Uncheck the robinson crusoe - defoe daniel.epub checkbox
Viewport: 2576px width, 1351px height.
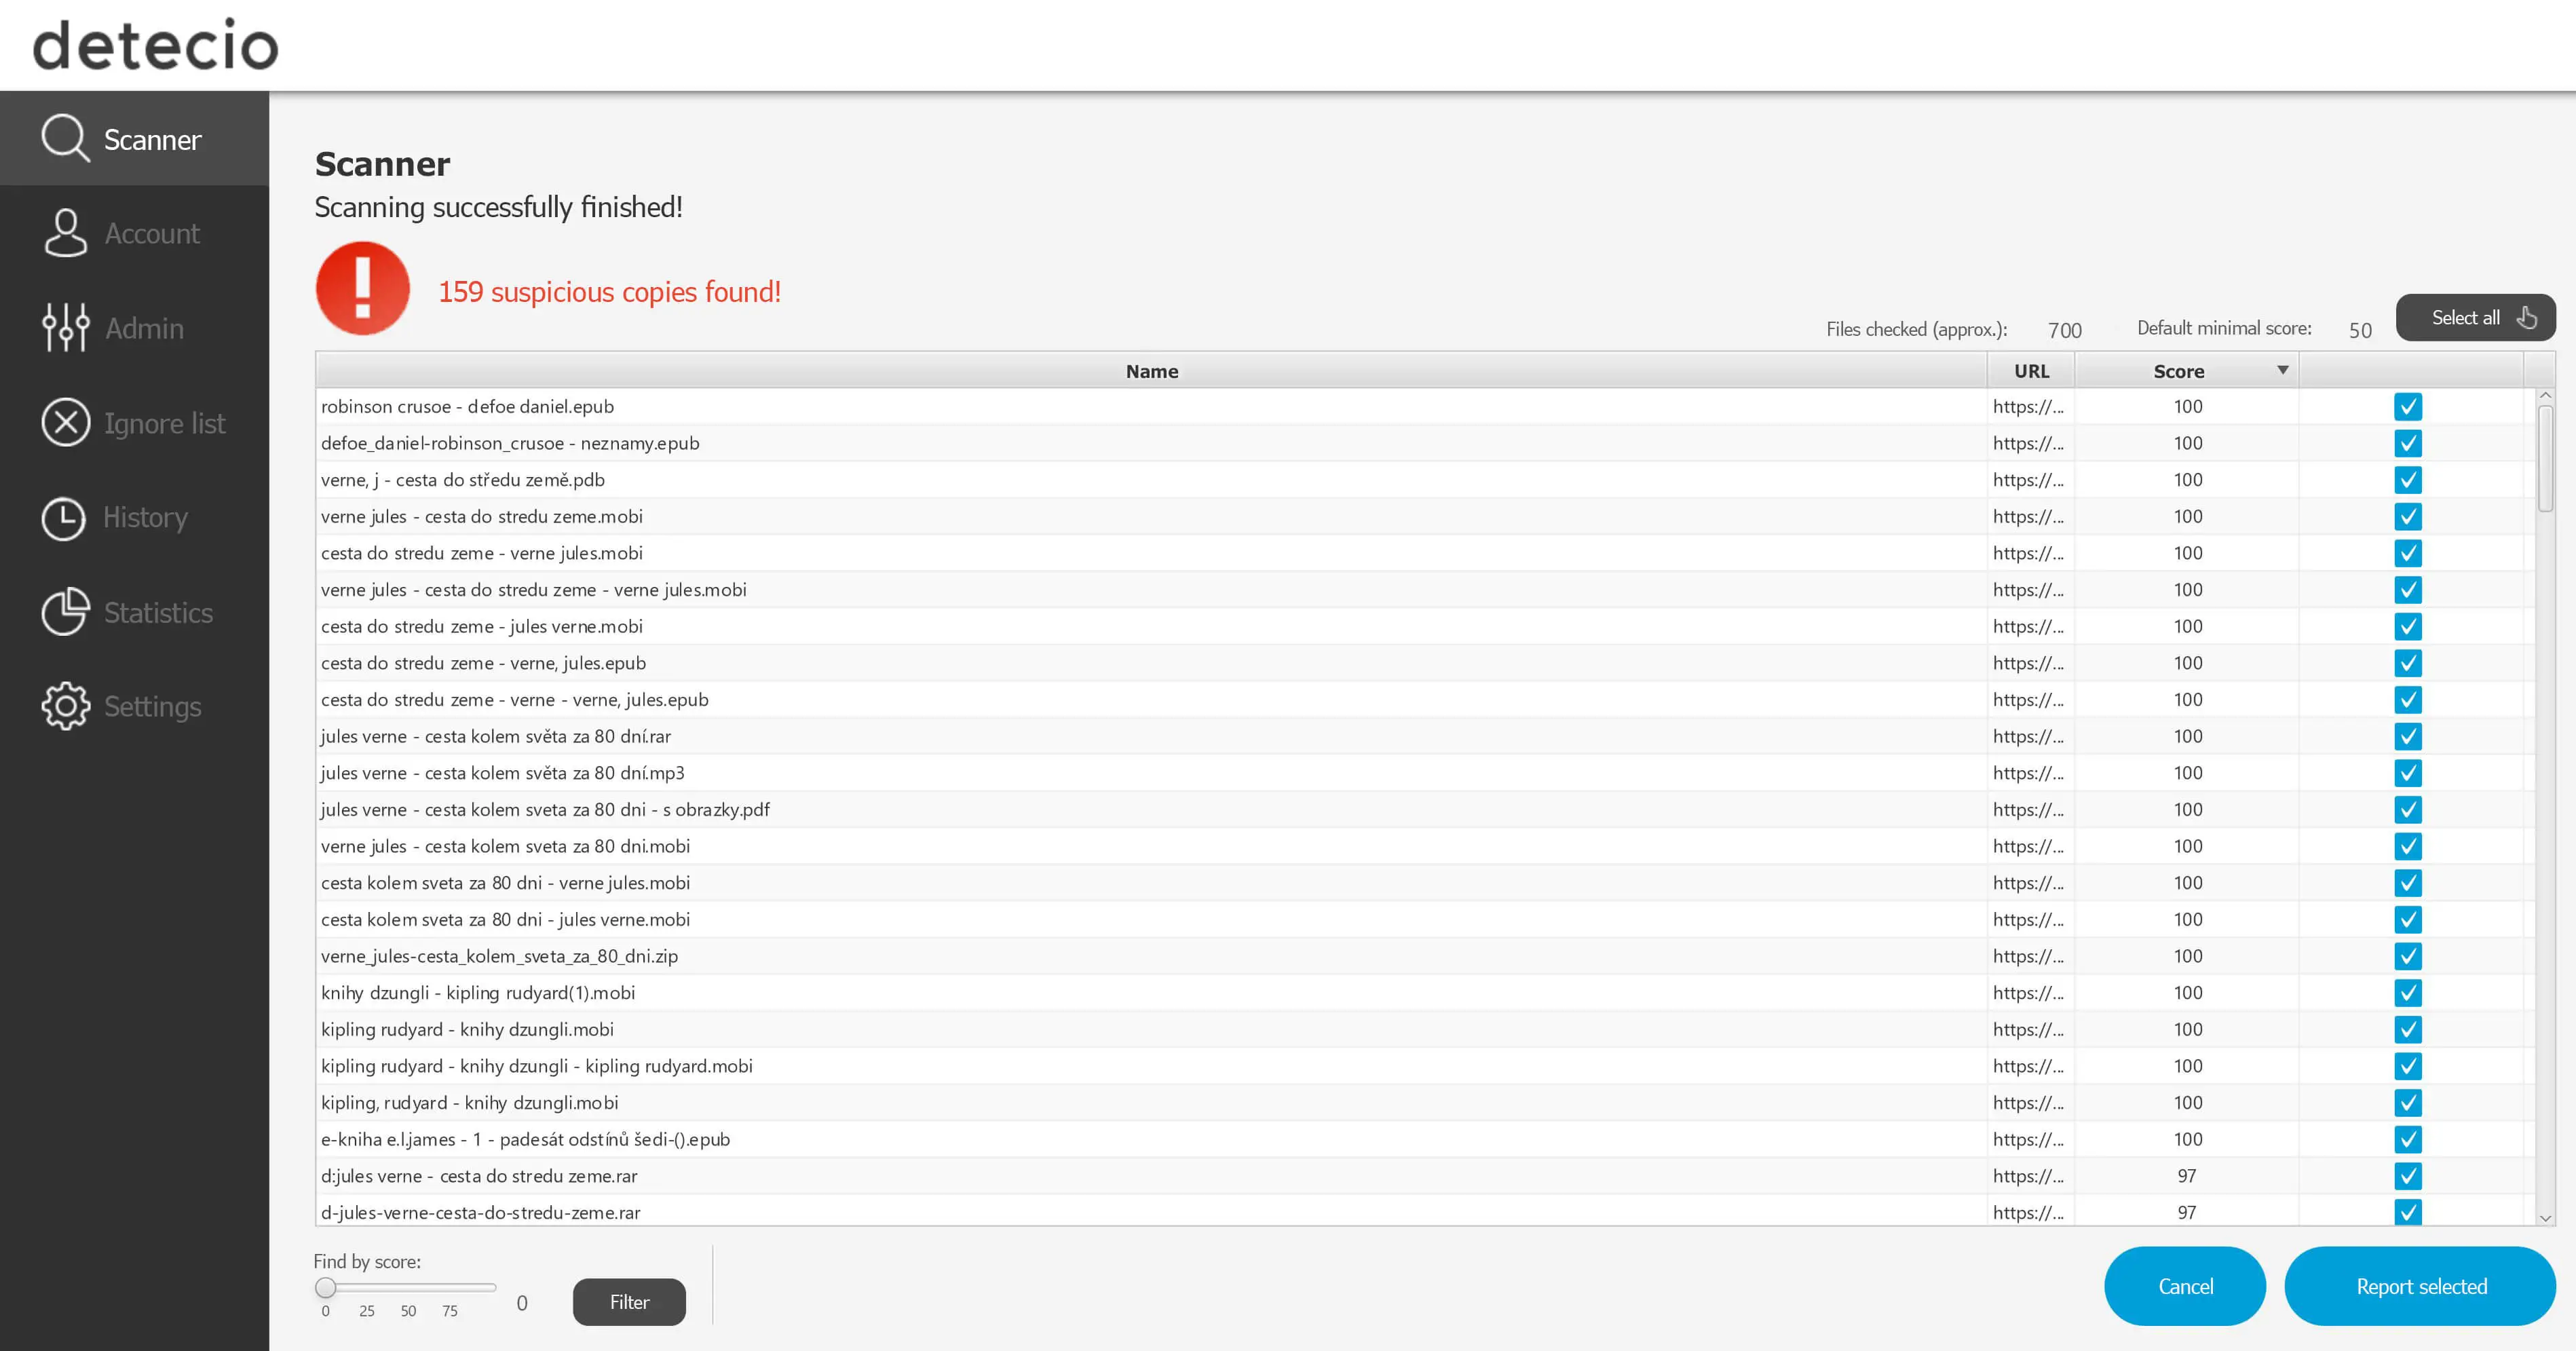coord(2408,406)
